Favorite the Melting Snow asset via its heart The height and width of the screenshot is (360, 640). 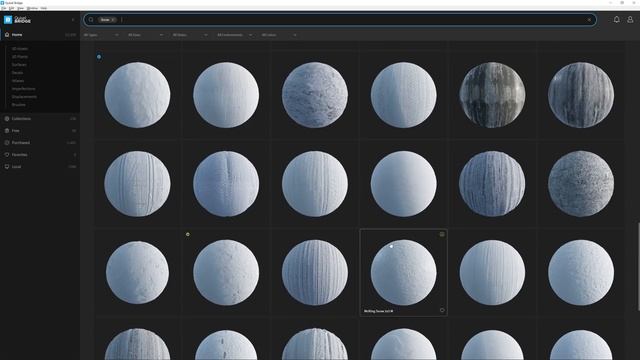[x=442, y=310]
